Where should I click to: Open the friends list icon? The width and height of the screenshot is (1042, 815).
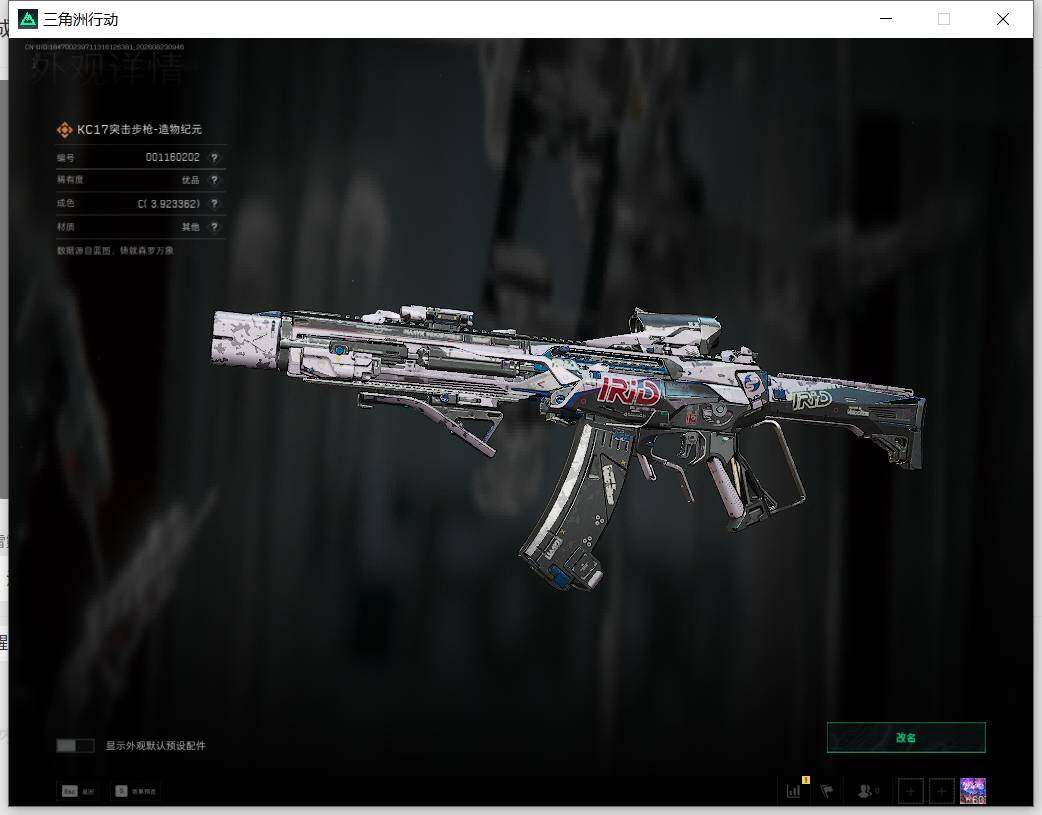coord(866,790)
